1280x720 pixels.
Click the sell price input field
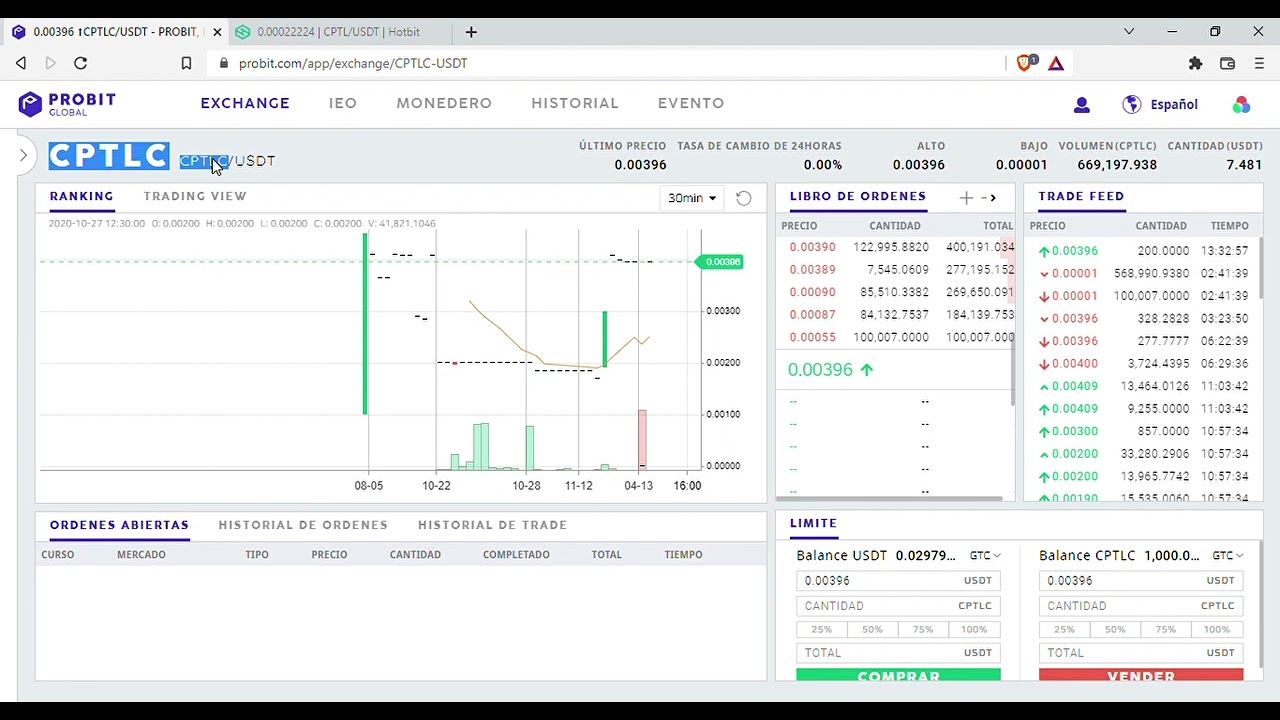1141,580
